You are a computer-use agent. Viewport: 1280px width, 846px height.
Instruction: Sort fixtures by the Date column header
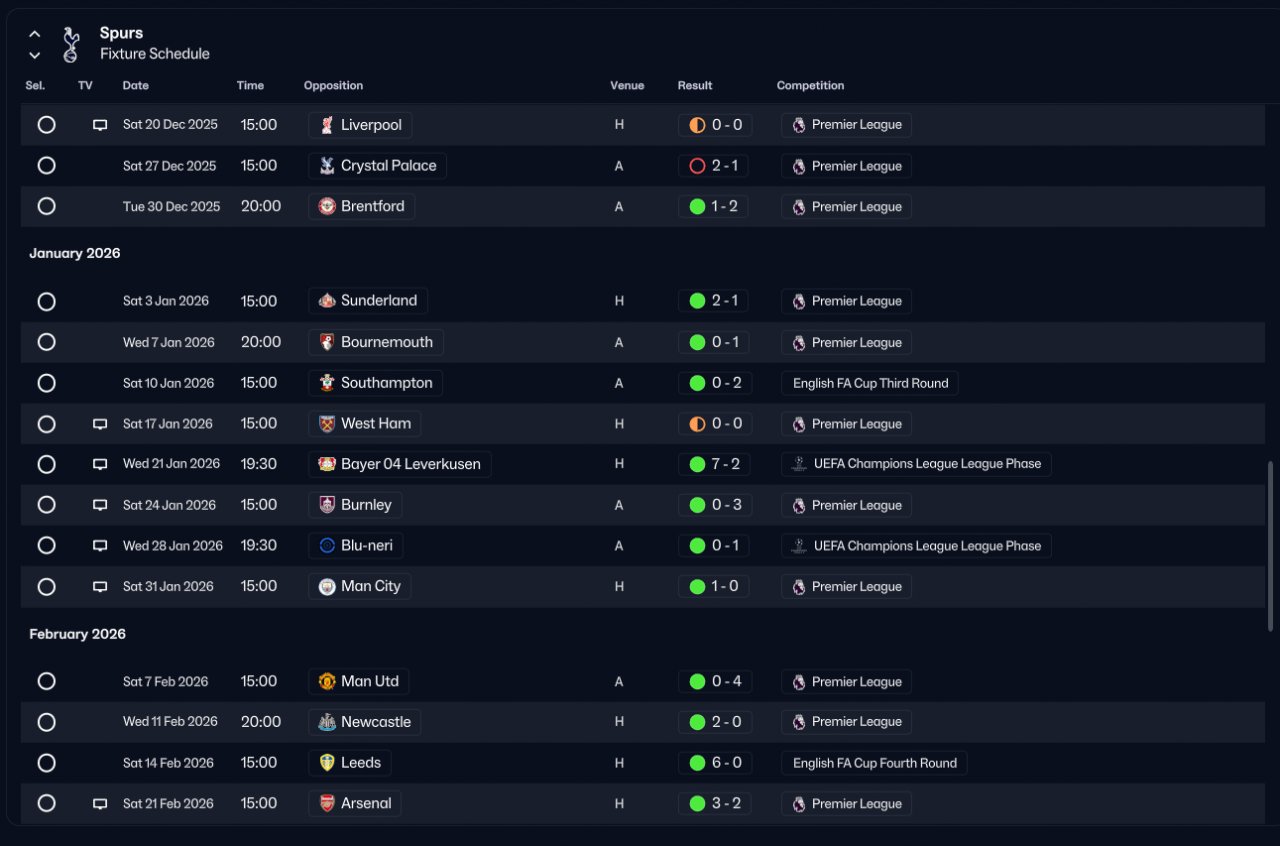136,86
